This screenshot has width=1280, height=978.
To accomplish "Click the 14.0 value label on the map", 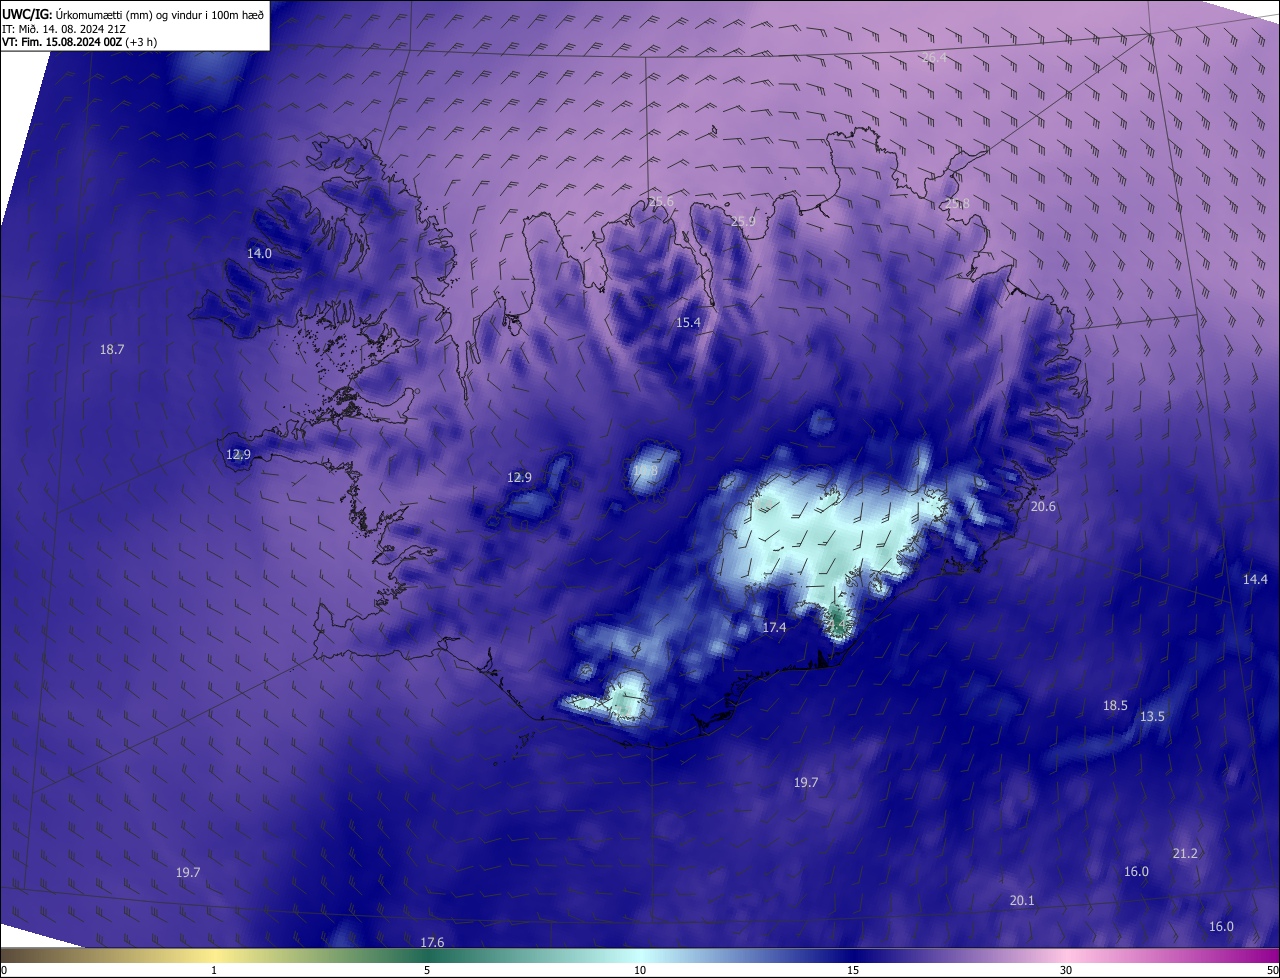I will (x=259, y=254).
